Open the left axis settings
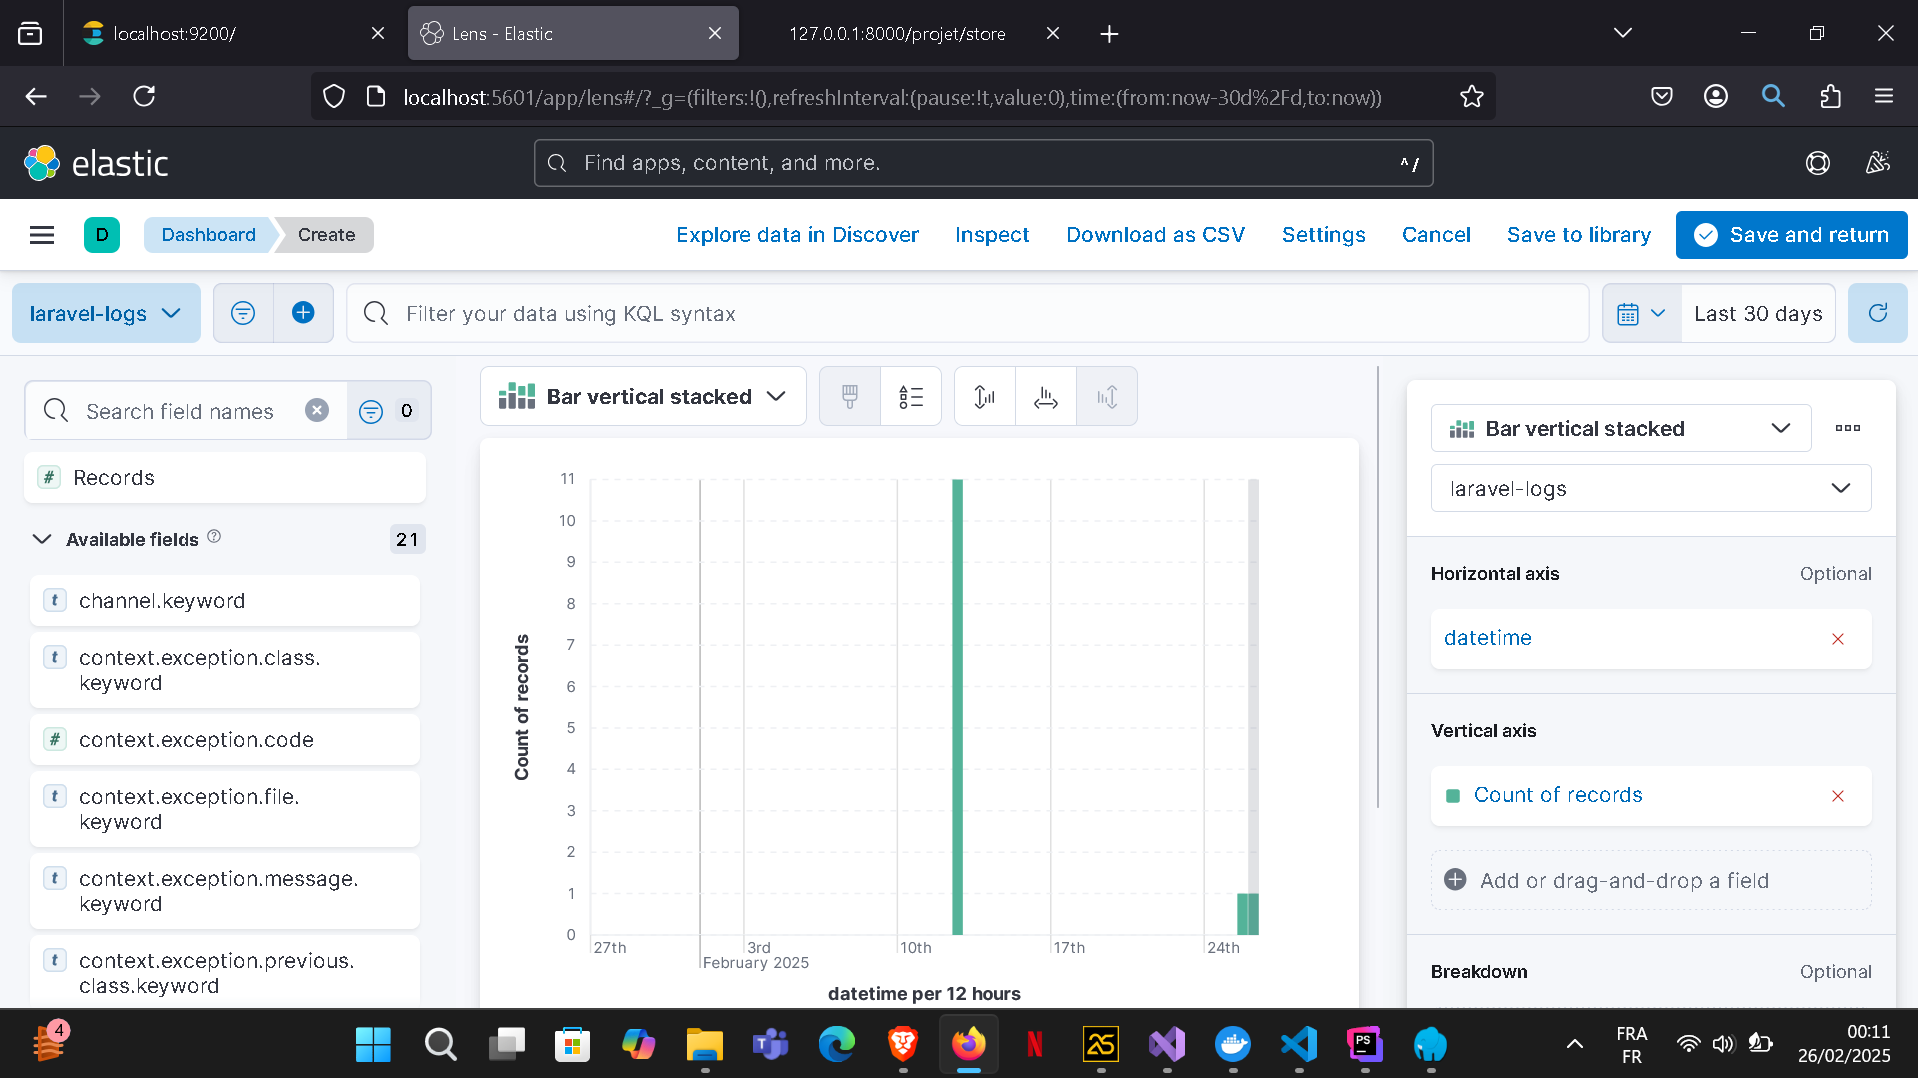Screen dimensions: 1918x1078 tap(985, 397)
